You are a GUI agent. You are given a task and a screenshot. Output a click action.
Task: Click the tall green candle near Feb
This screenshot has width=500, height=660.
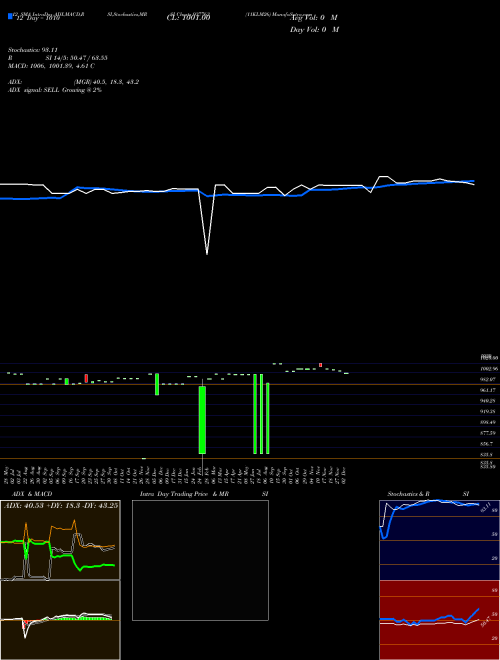(x=202, y=420)
